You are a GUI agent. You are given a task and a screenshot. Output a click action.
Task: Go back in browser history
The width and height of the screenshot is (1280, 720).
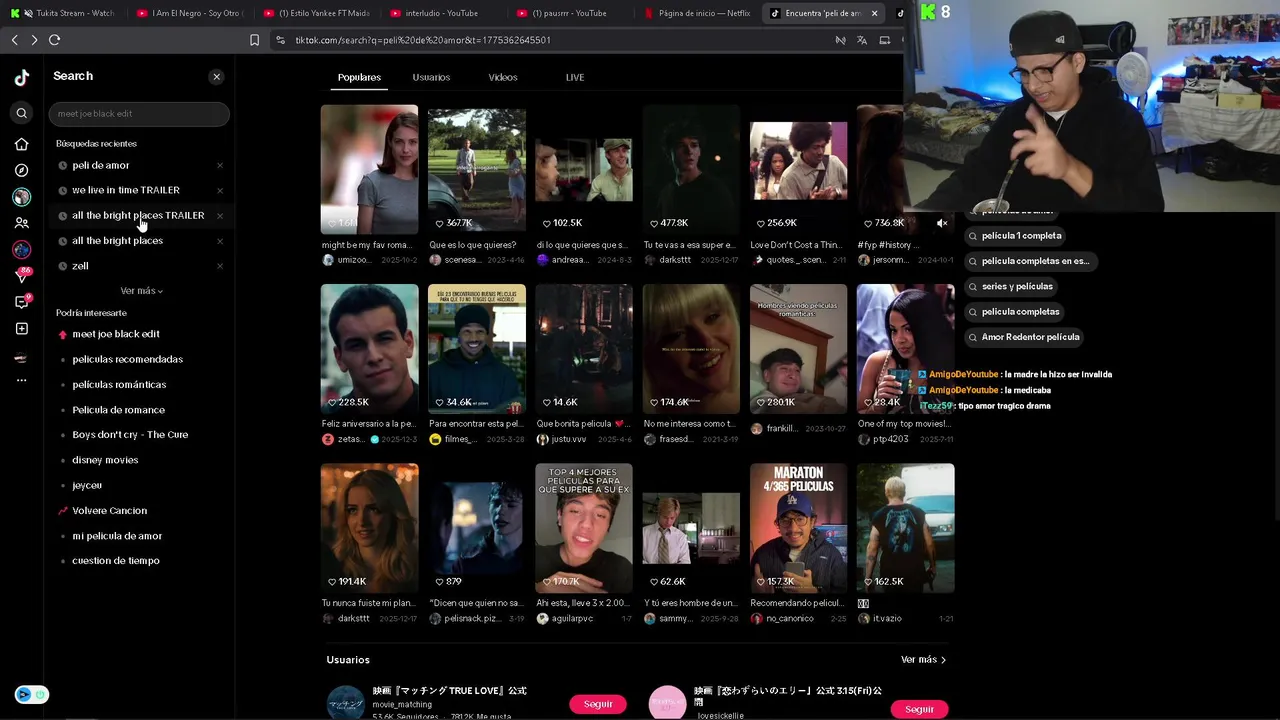(x=14, y=40)
